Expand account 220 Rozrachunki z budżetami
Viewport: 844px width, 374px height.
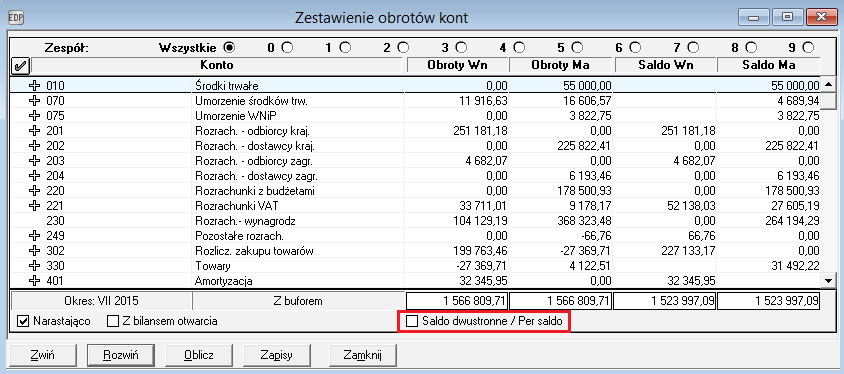(x=35, y=190)
